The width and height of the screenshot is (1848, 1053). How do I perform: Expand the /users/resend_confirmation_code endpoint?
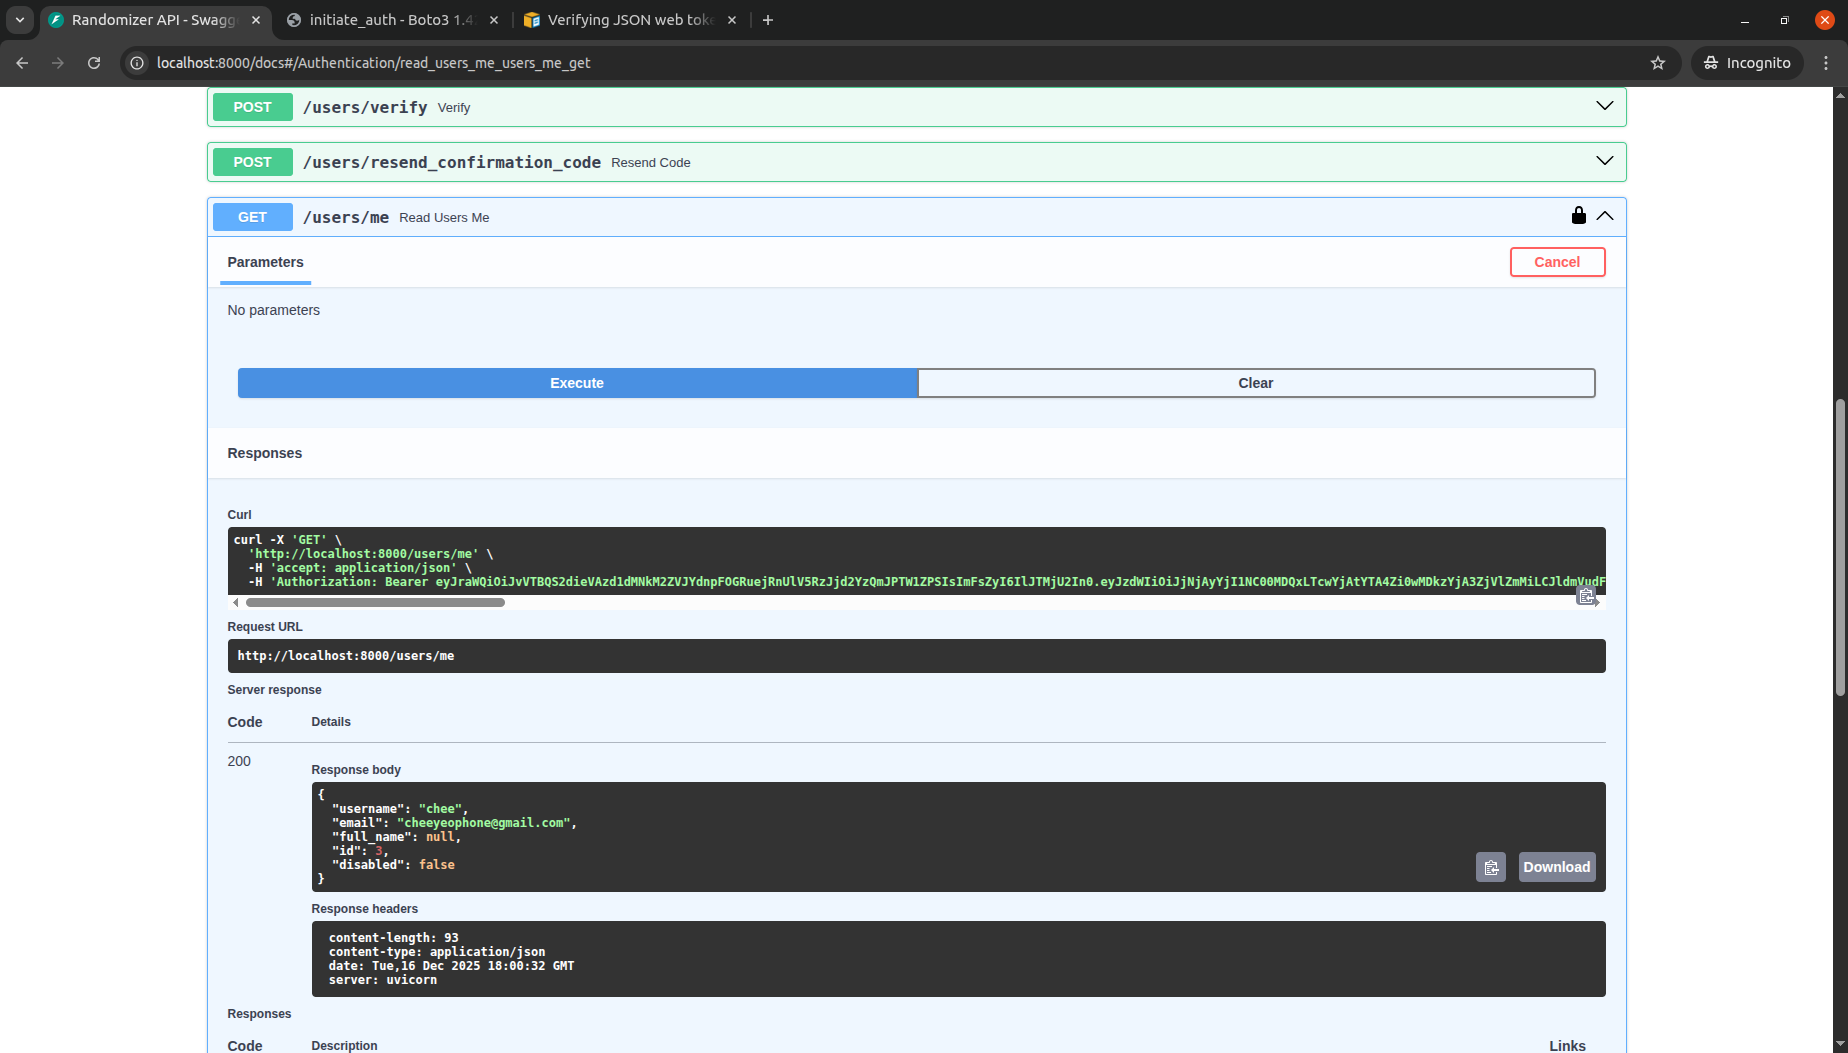click(1605, 160)
